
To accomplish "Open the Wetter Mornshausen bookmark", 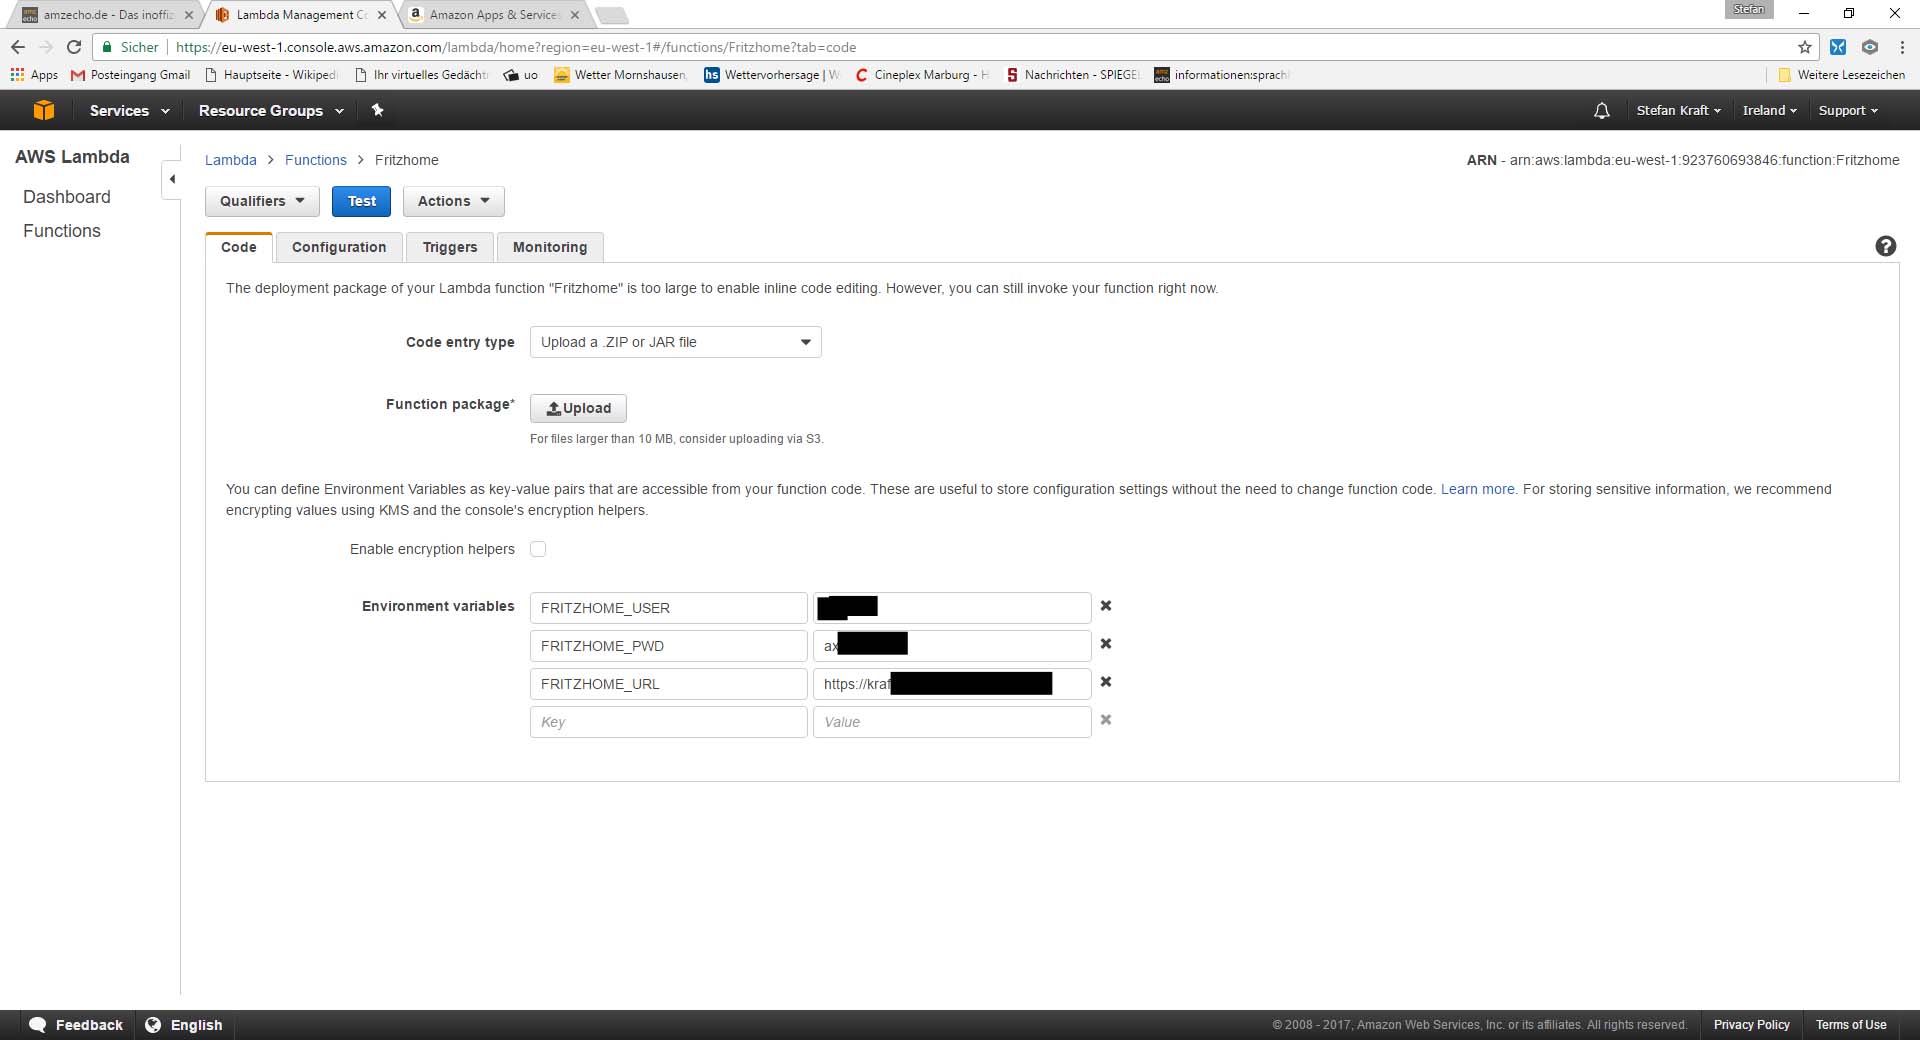I will click(620, 75).
